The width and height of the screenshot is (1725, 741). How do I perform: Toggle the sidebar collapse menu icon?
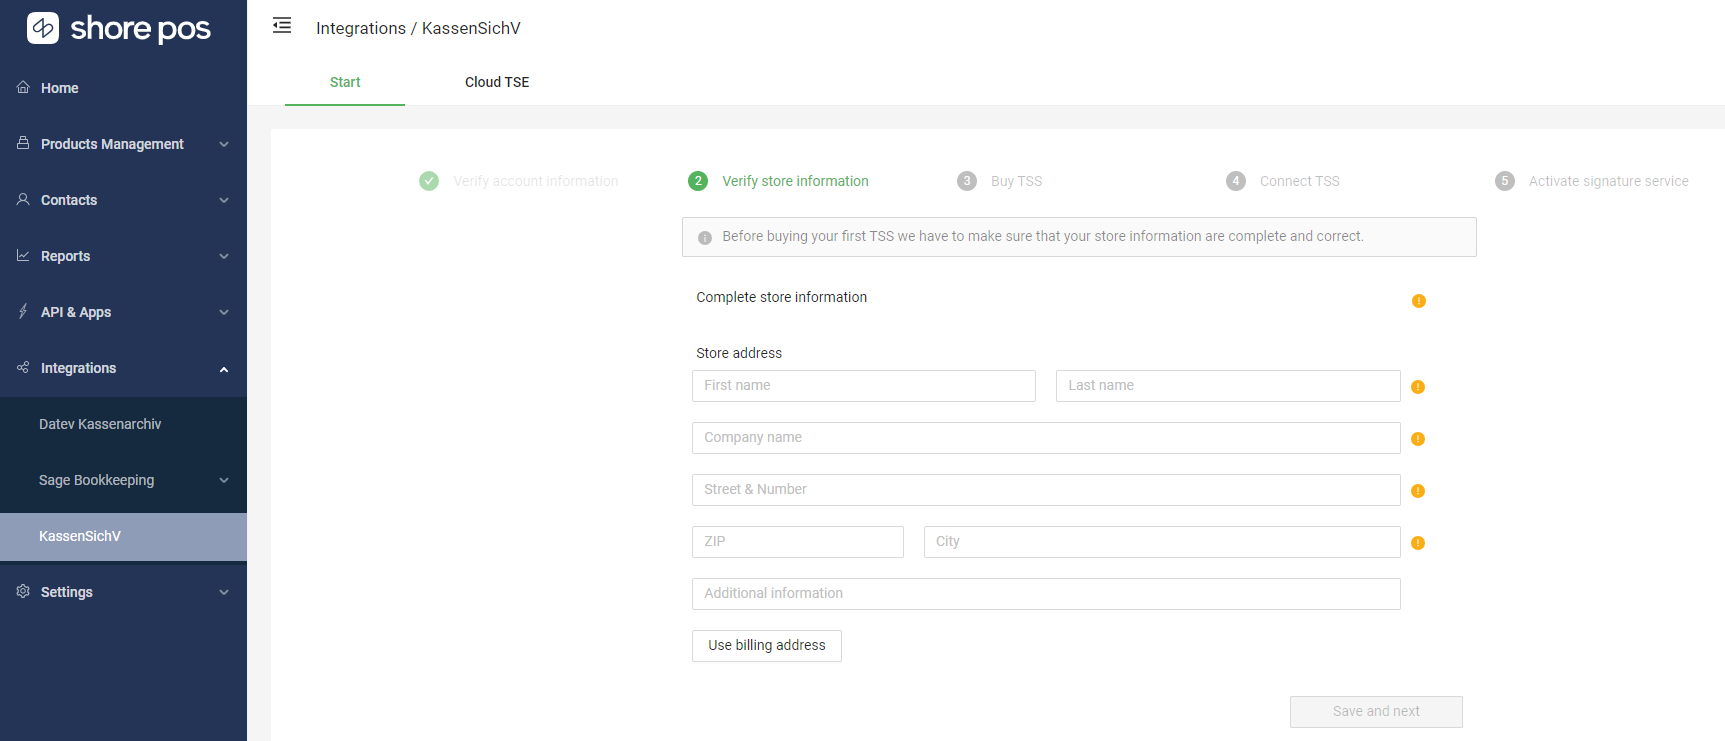(282, 26)
